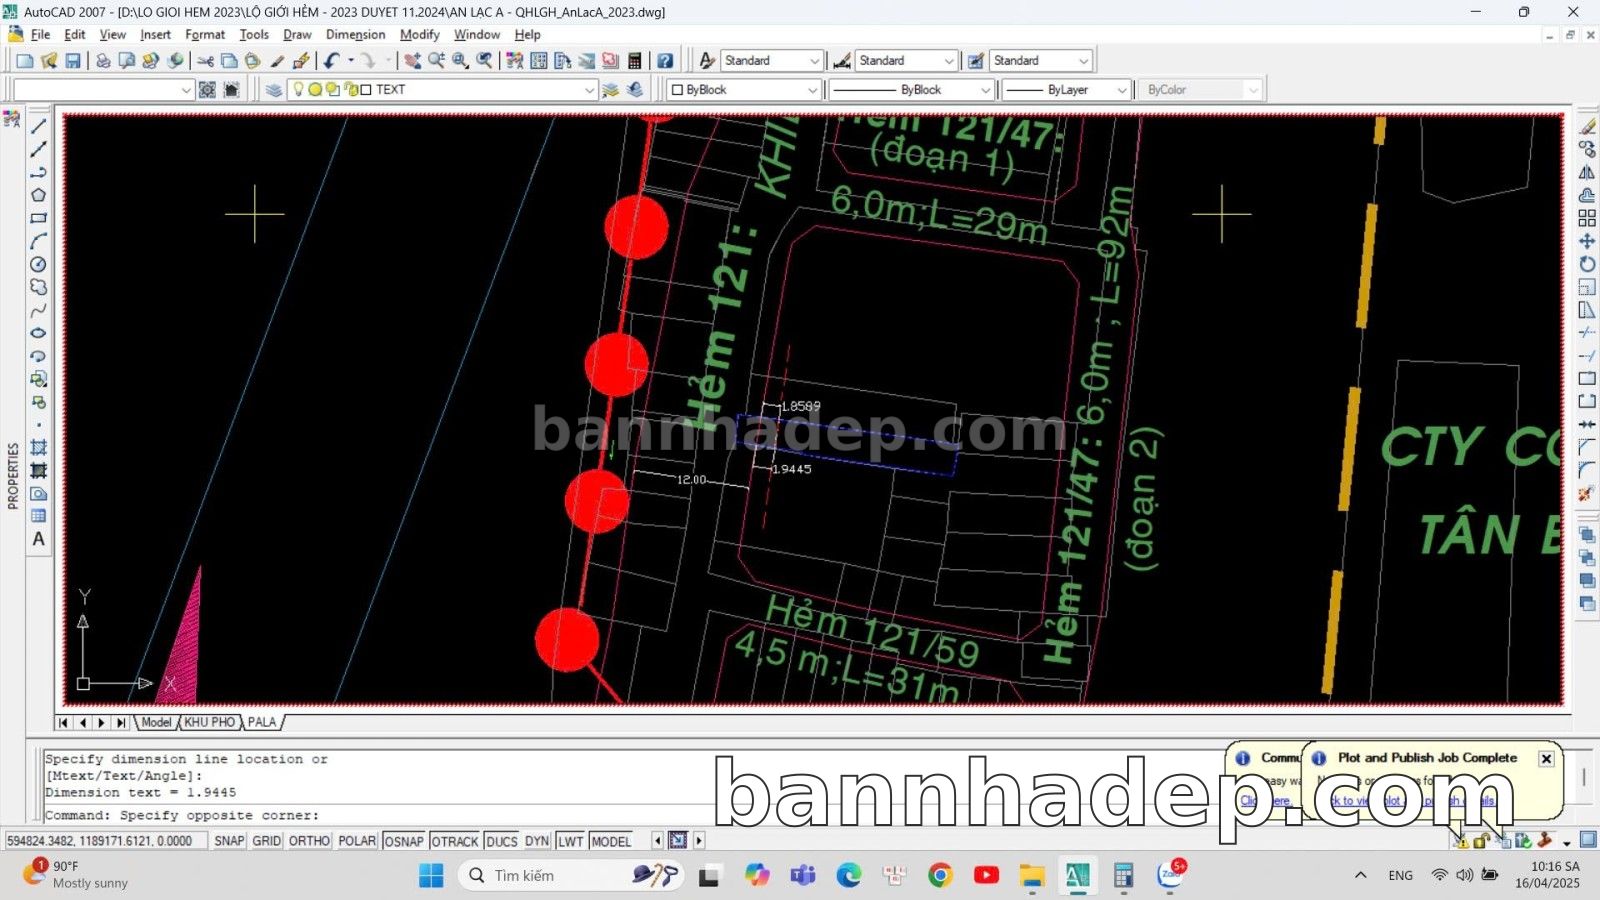Open the Dimension menu
The image size is (1600, 900).
355,34
